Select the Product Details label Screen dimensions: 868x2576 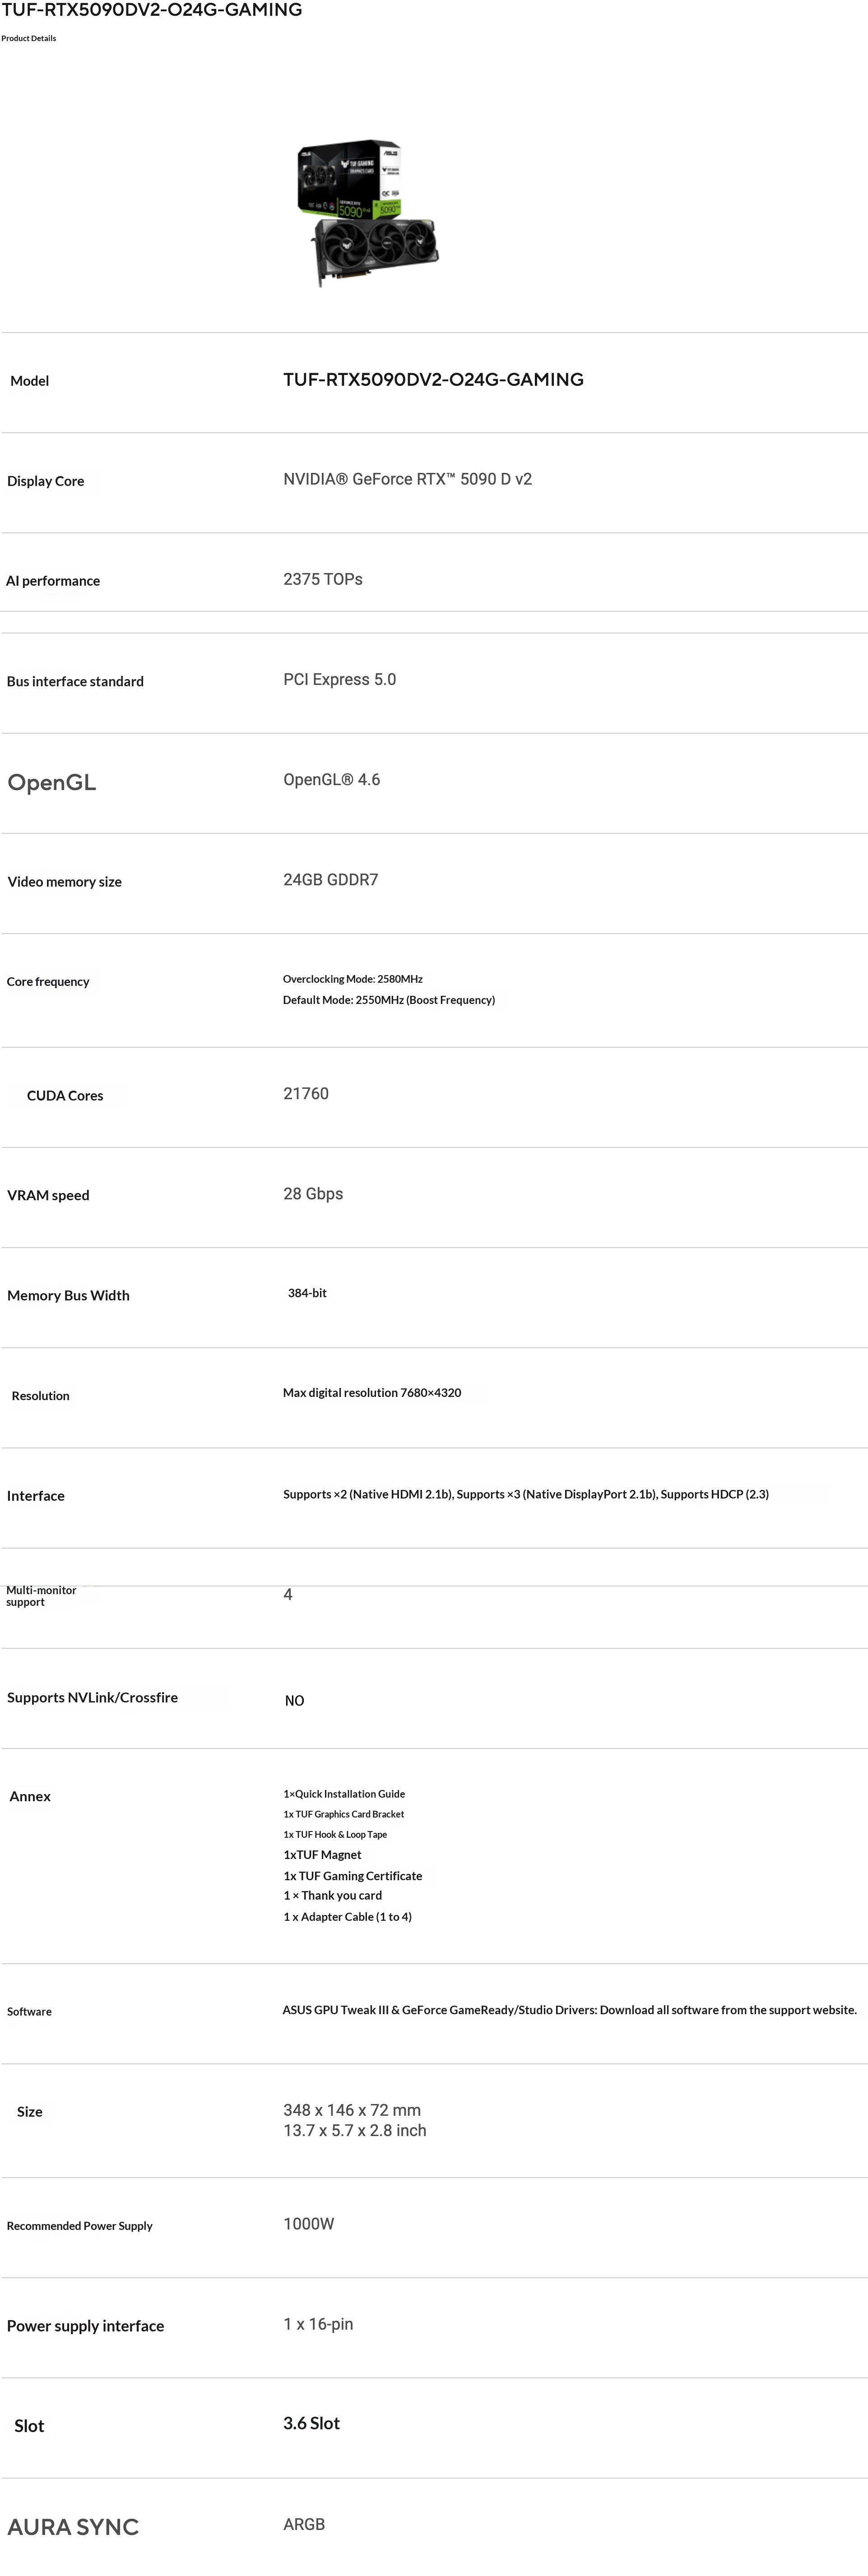[29, 38]
